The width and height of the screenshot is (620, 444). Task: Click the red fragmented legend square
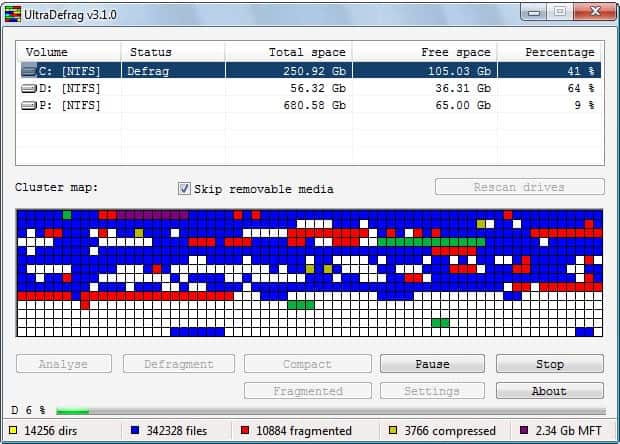click(245, 430)
